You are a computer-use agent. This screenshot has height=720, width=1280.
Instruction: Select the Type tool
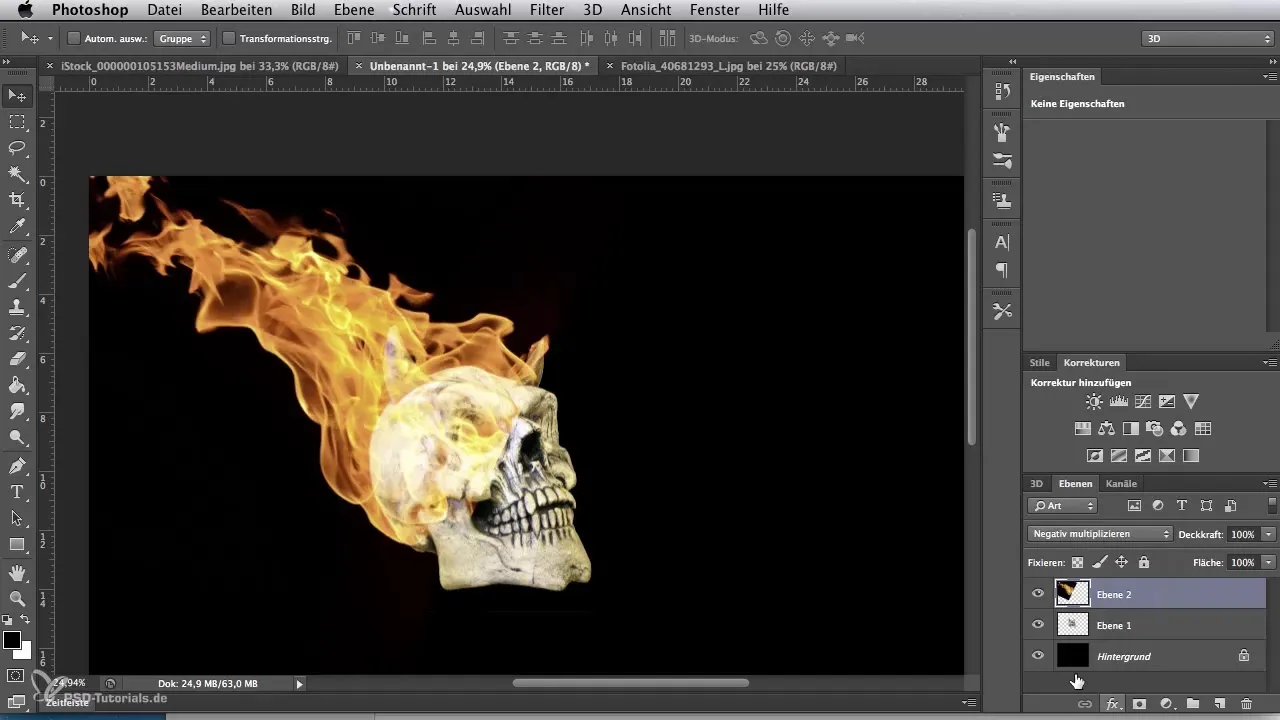pos(17,492)
